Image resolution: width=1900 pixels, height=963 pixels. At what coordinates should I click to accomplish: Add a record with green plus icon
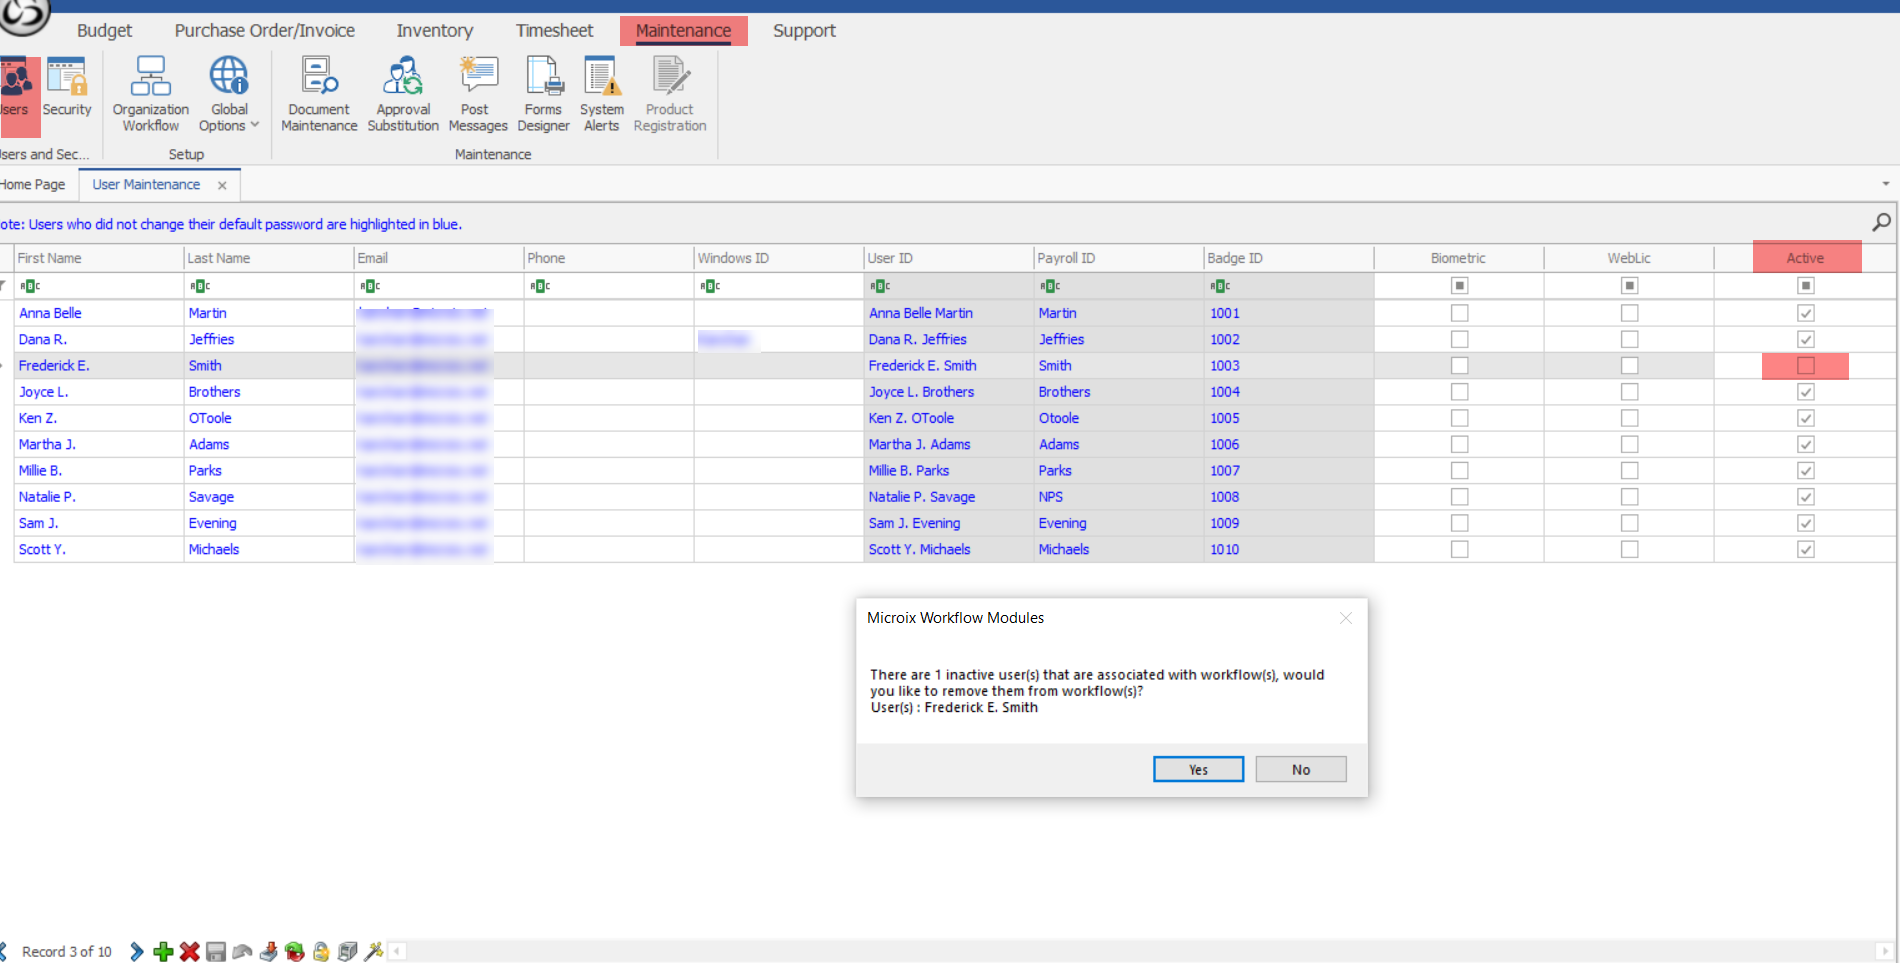pyautogui.click(x=163, y=951)
